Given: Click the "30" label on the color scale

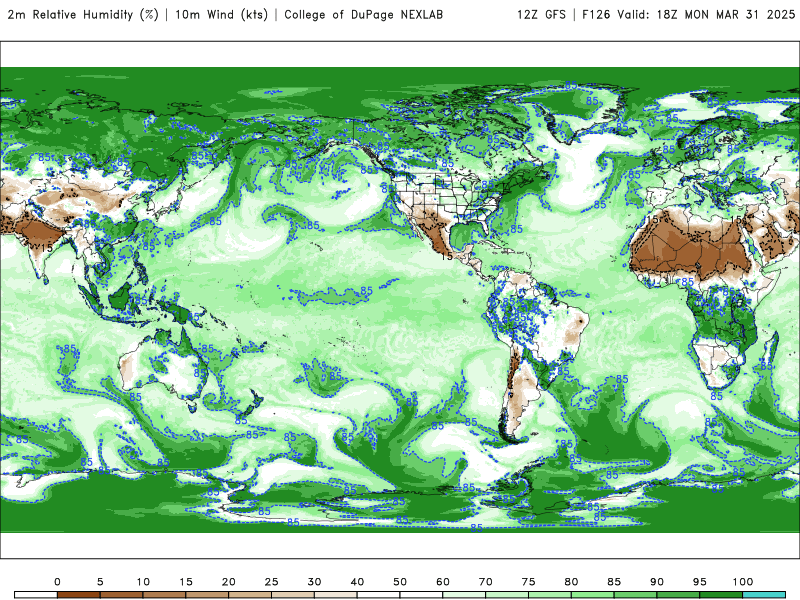Looking at the screenshot, I should pos(314,582).
